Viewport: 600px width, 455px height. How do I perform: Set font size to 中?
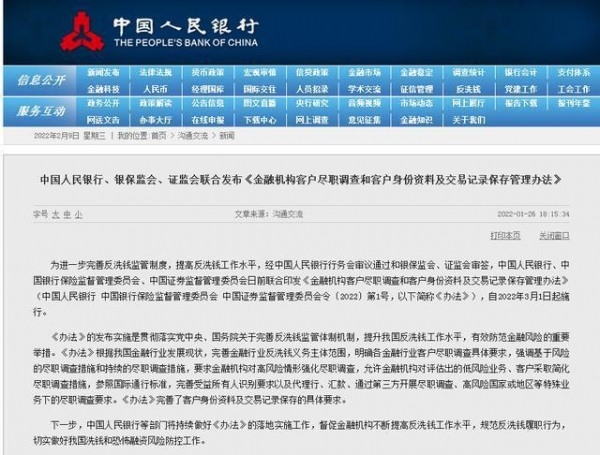[67, 215]
